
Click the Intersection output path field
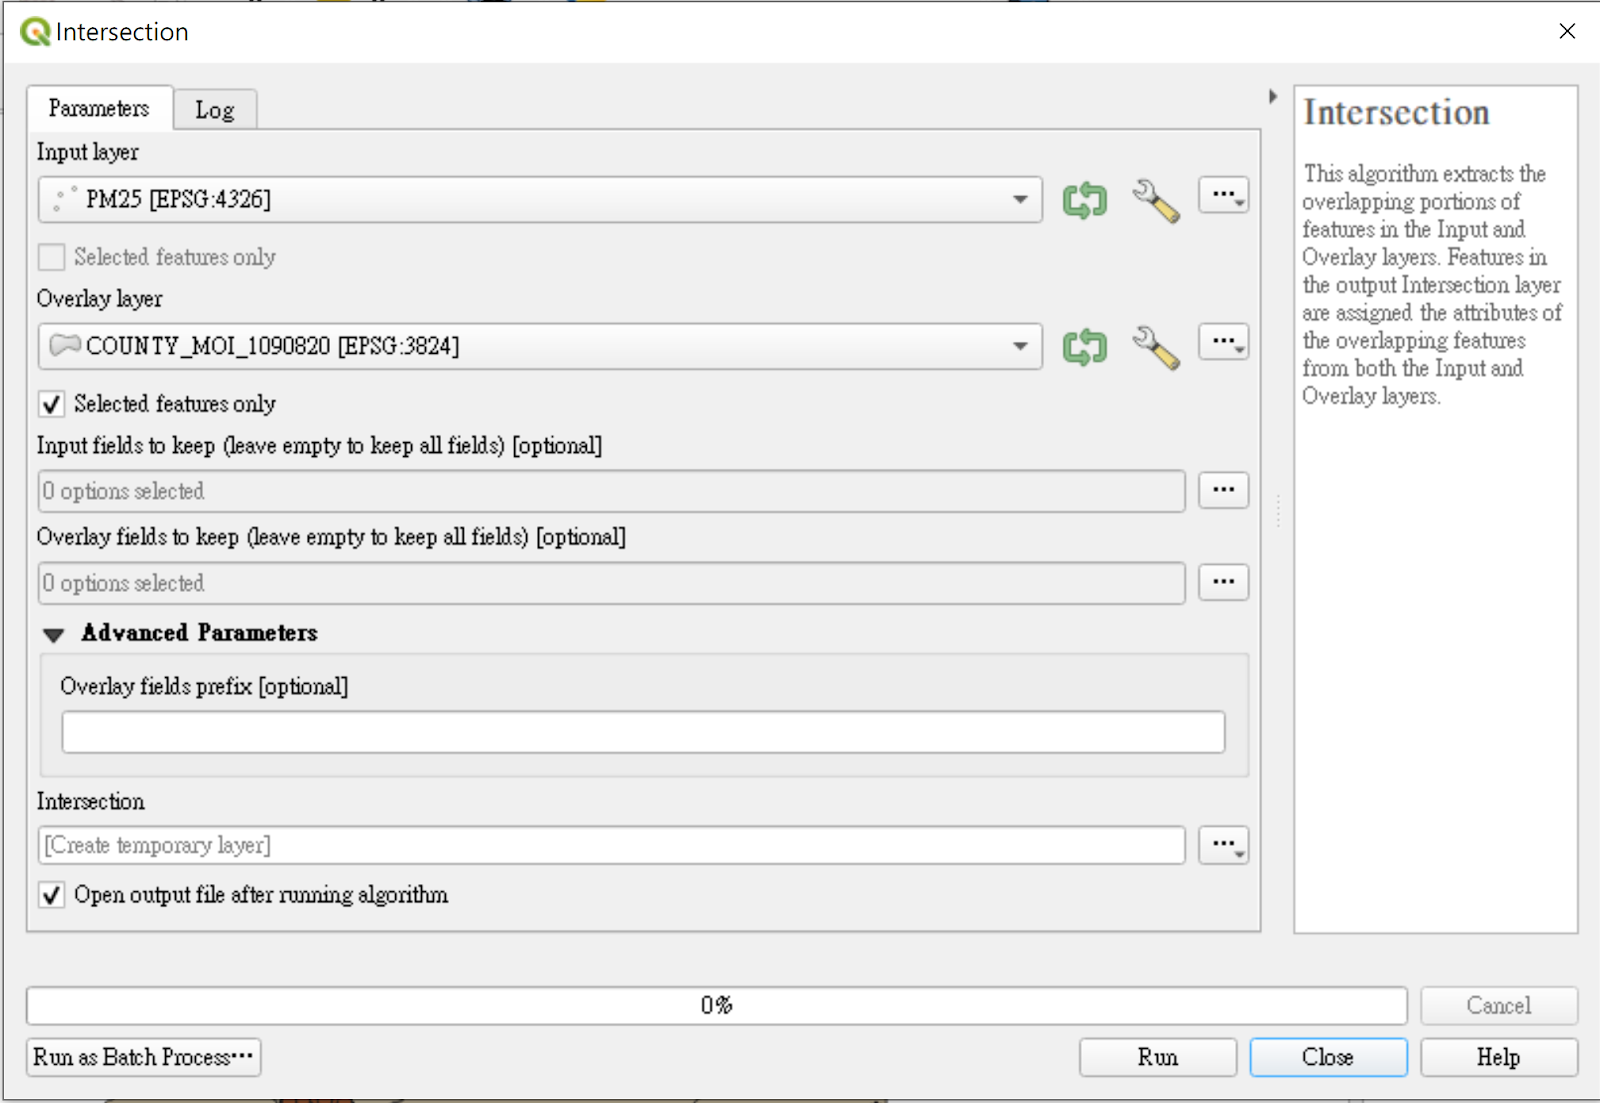coord(612,845)
